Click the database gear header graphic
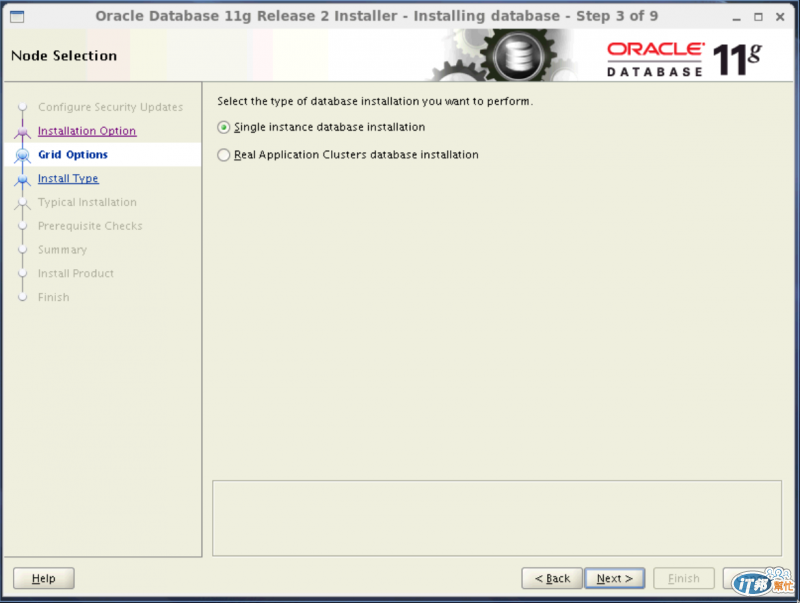Viewport: 800px width, 603px height. coord(503,55)
